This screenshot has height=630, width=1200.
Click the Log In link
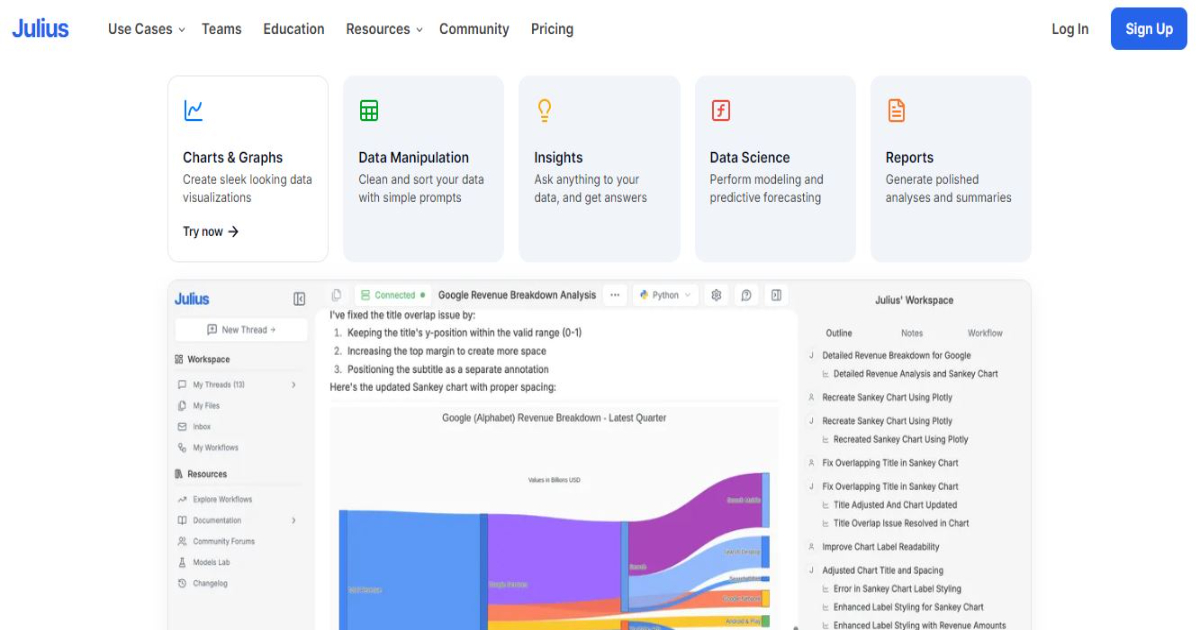1070,29
